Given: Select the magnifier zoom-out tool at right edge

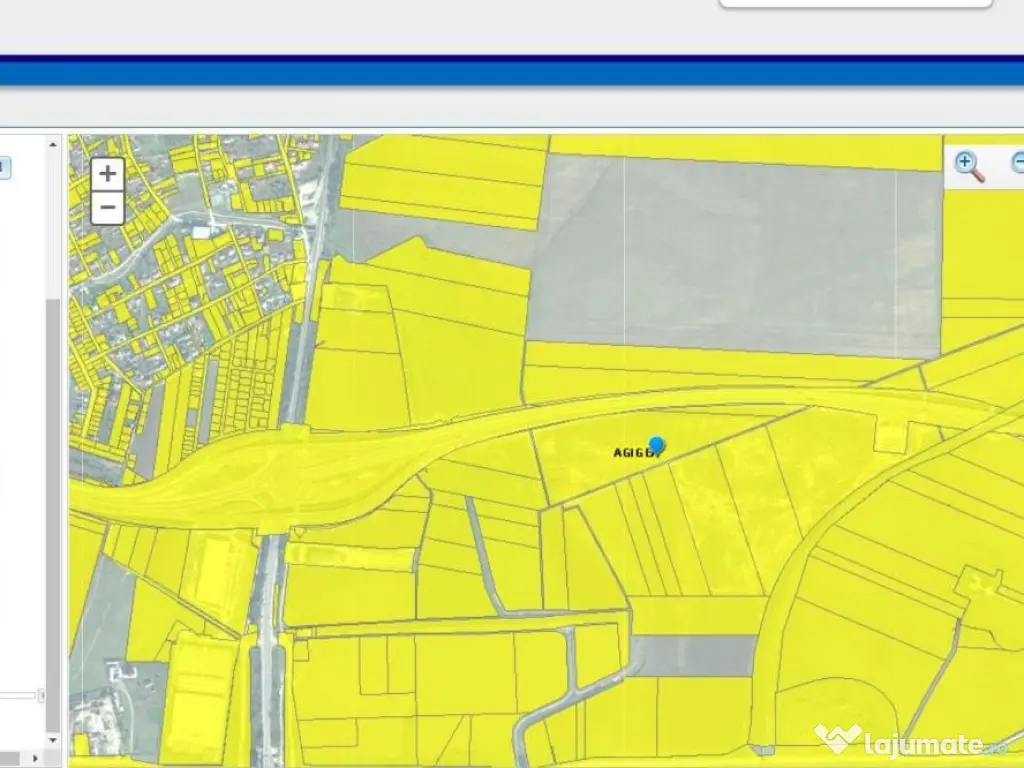Looking at the screenshot, I should [x=1017, y=163].
